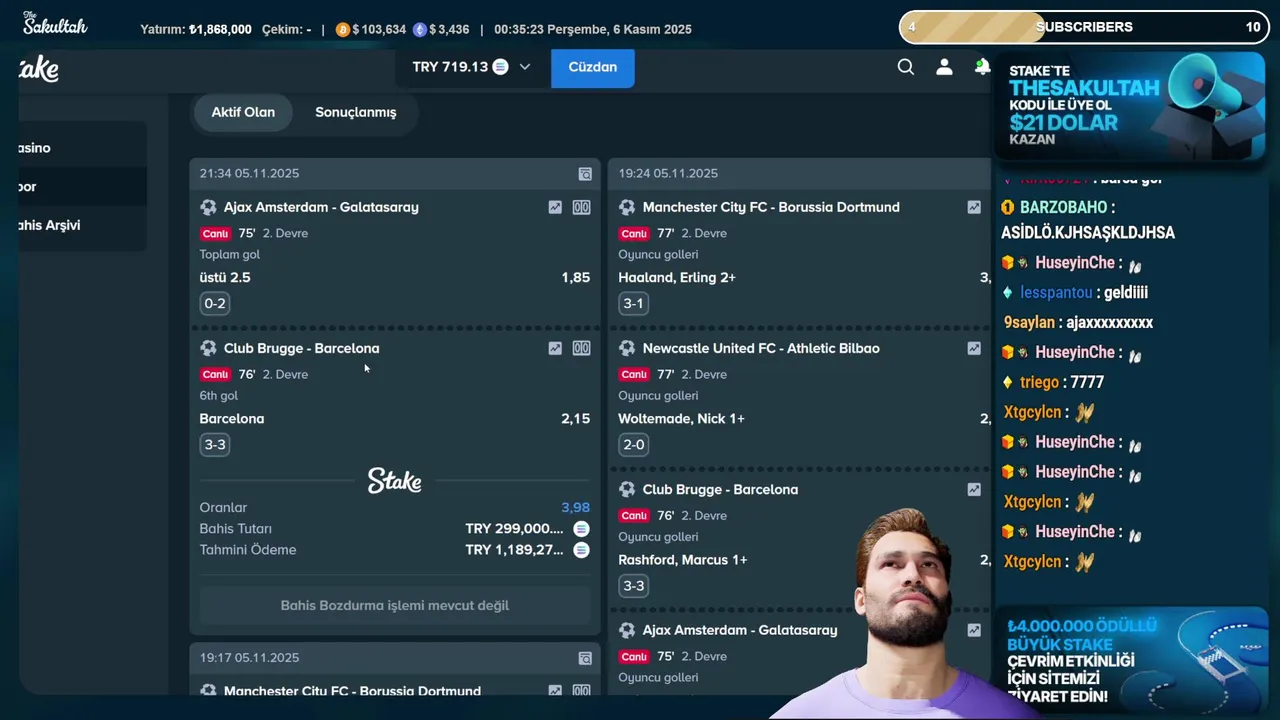The width and height of the screenshot is (1280, 720).
Task: Click bet slip icon on 21:34 05.11.2025 card
Action: (585, 174)
